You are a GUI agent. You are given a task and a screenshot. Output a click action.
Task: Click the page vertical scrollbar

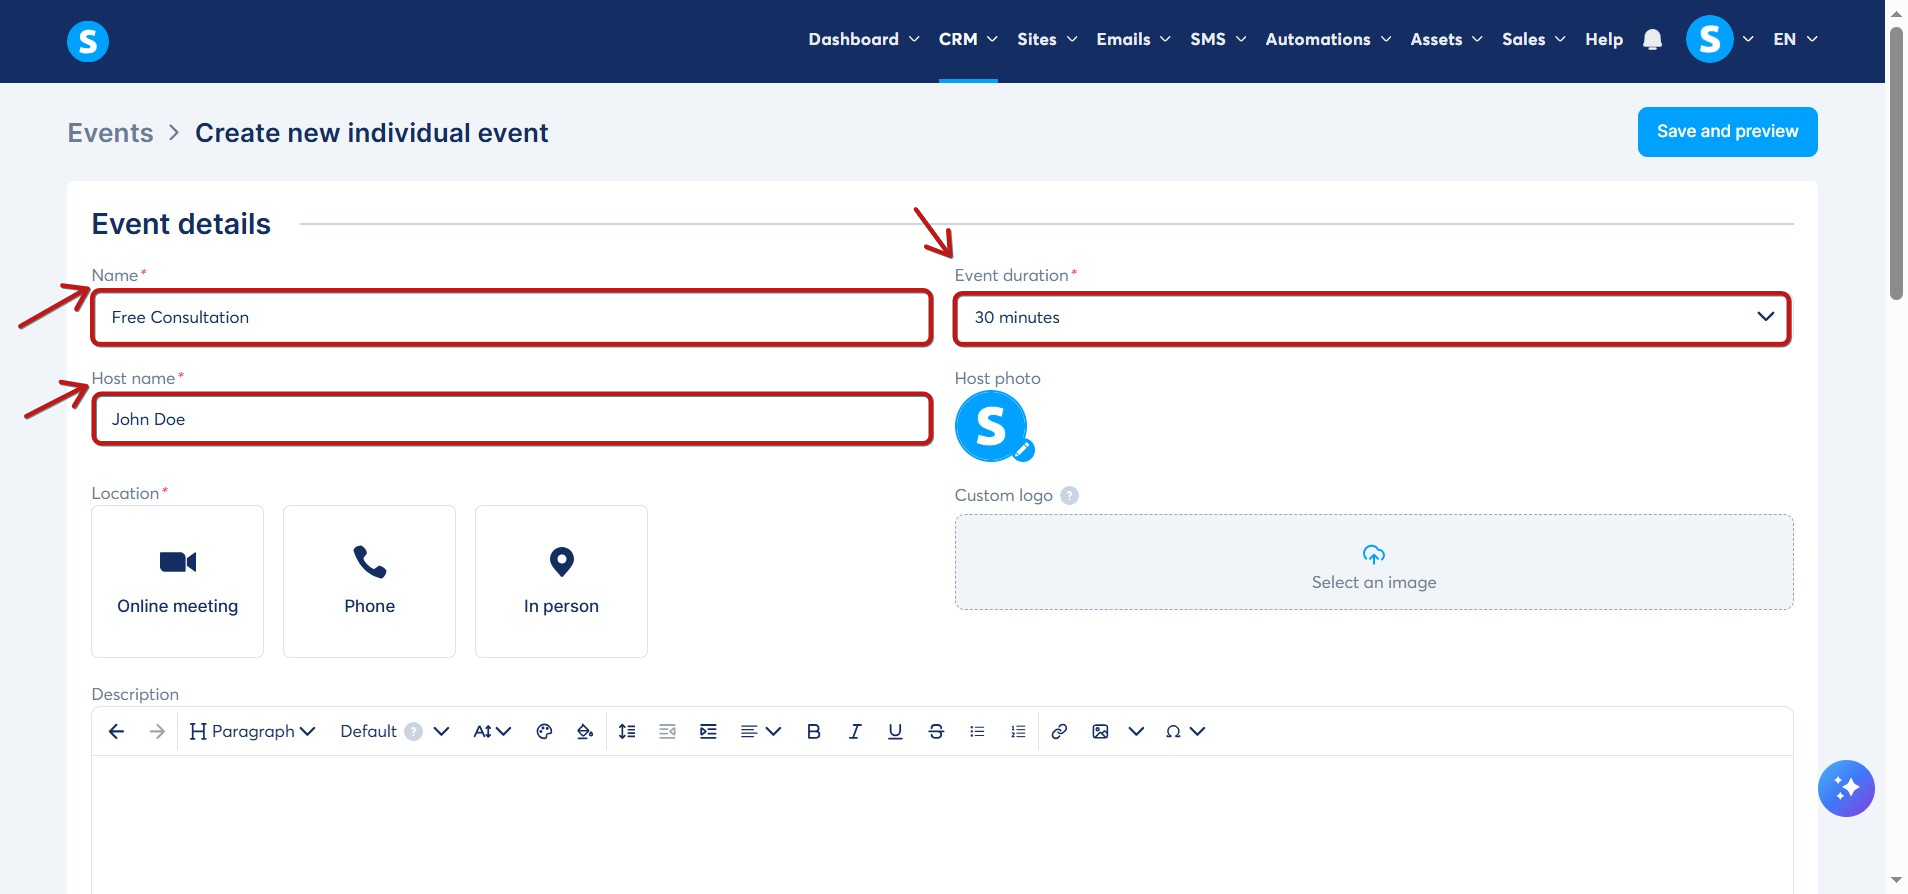1896,162
